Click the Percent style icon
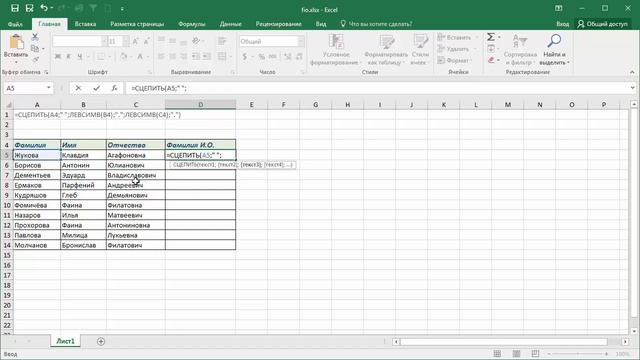 click(x=261, y=56)
